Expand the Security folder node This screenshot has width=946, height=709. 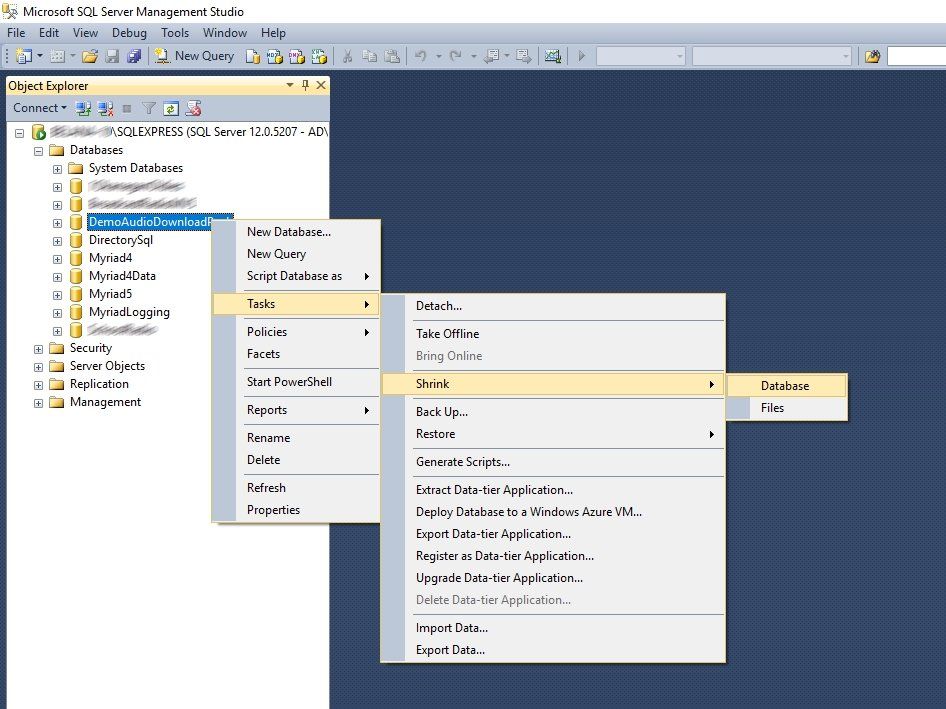pos(39,349)
